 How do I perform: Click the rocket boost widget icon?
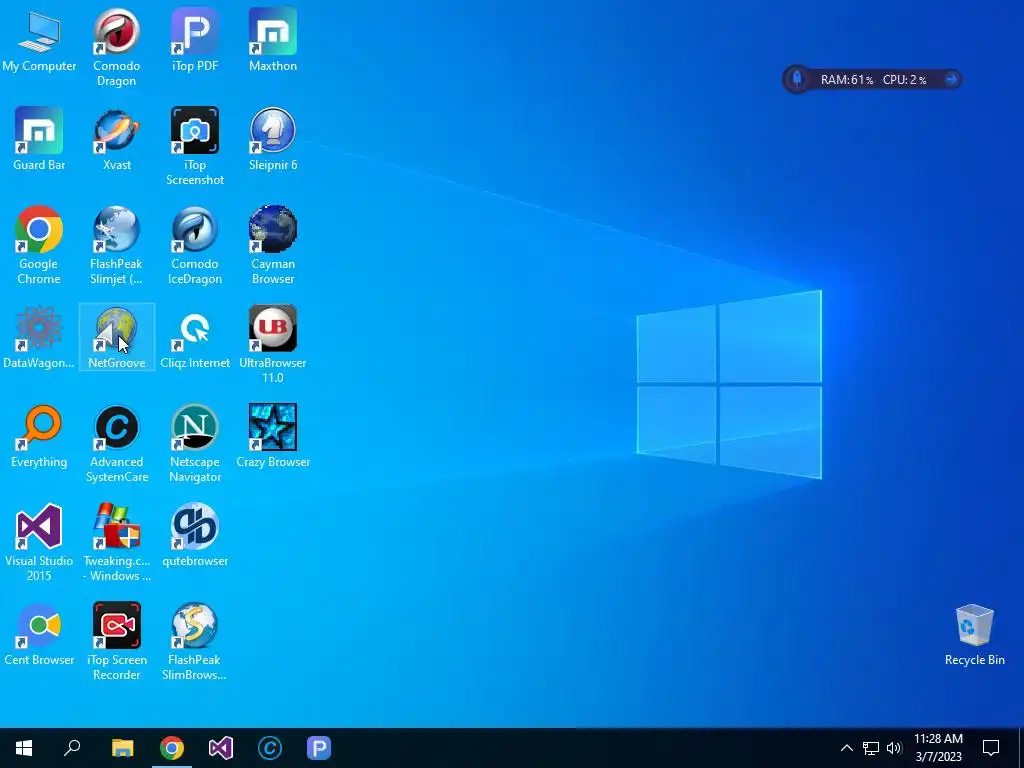[797, 80]
